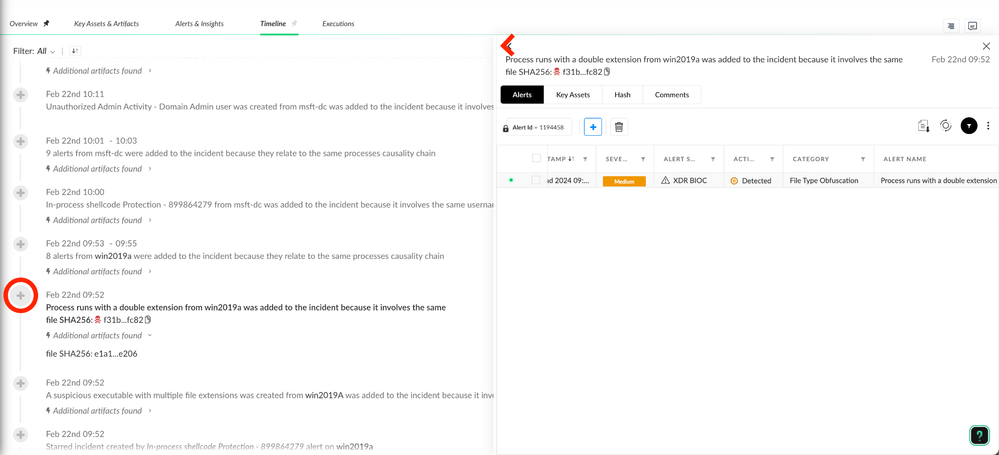The width and height of the screenshot is (999, 455).
Task: Open the Filter: All dropdown
Action: pos(34,51)
